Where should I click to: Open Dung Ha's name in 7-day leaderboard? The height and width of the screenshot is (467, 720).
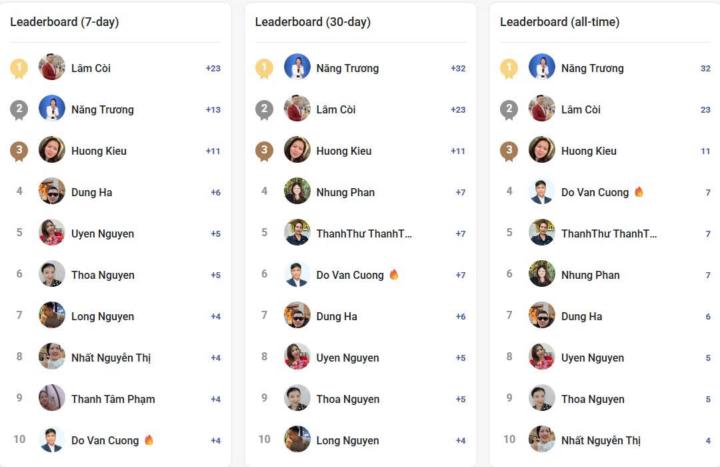click(x=90, y=192)
